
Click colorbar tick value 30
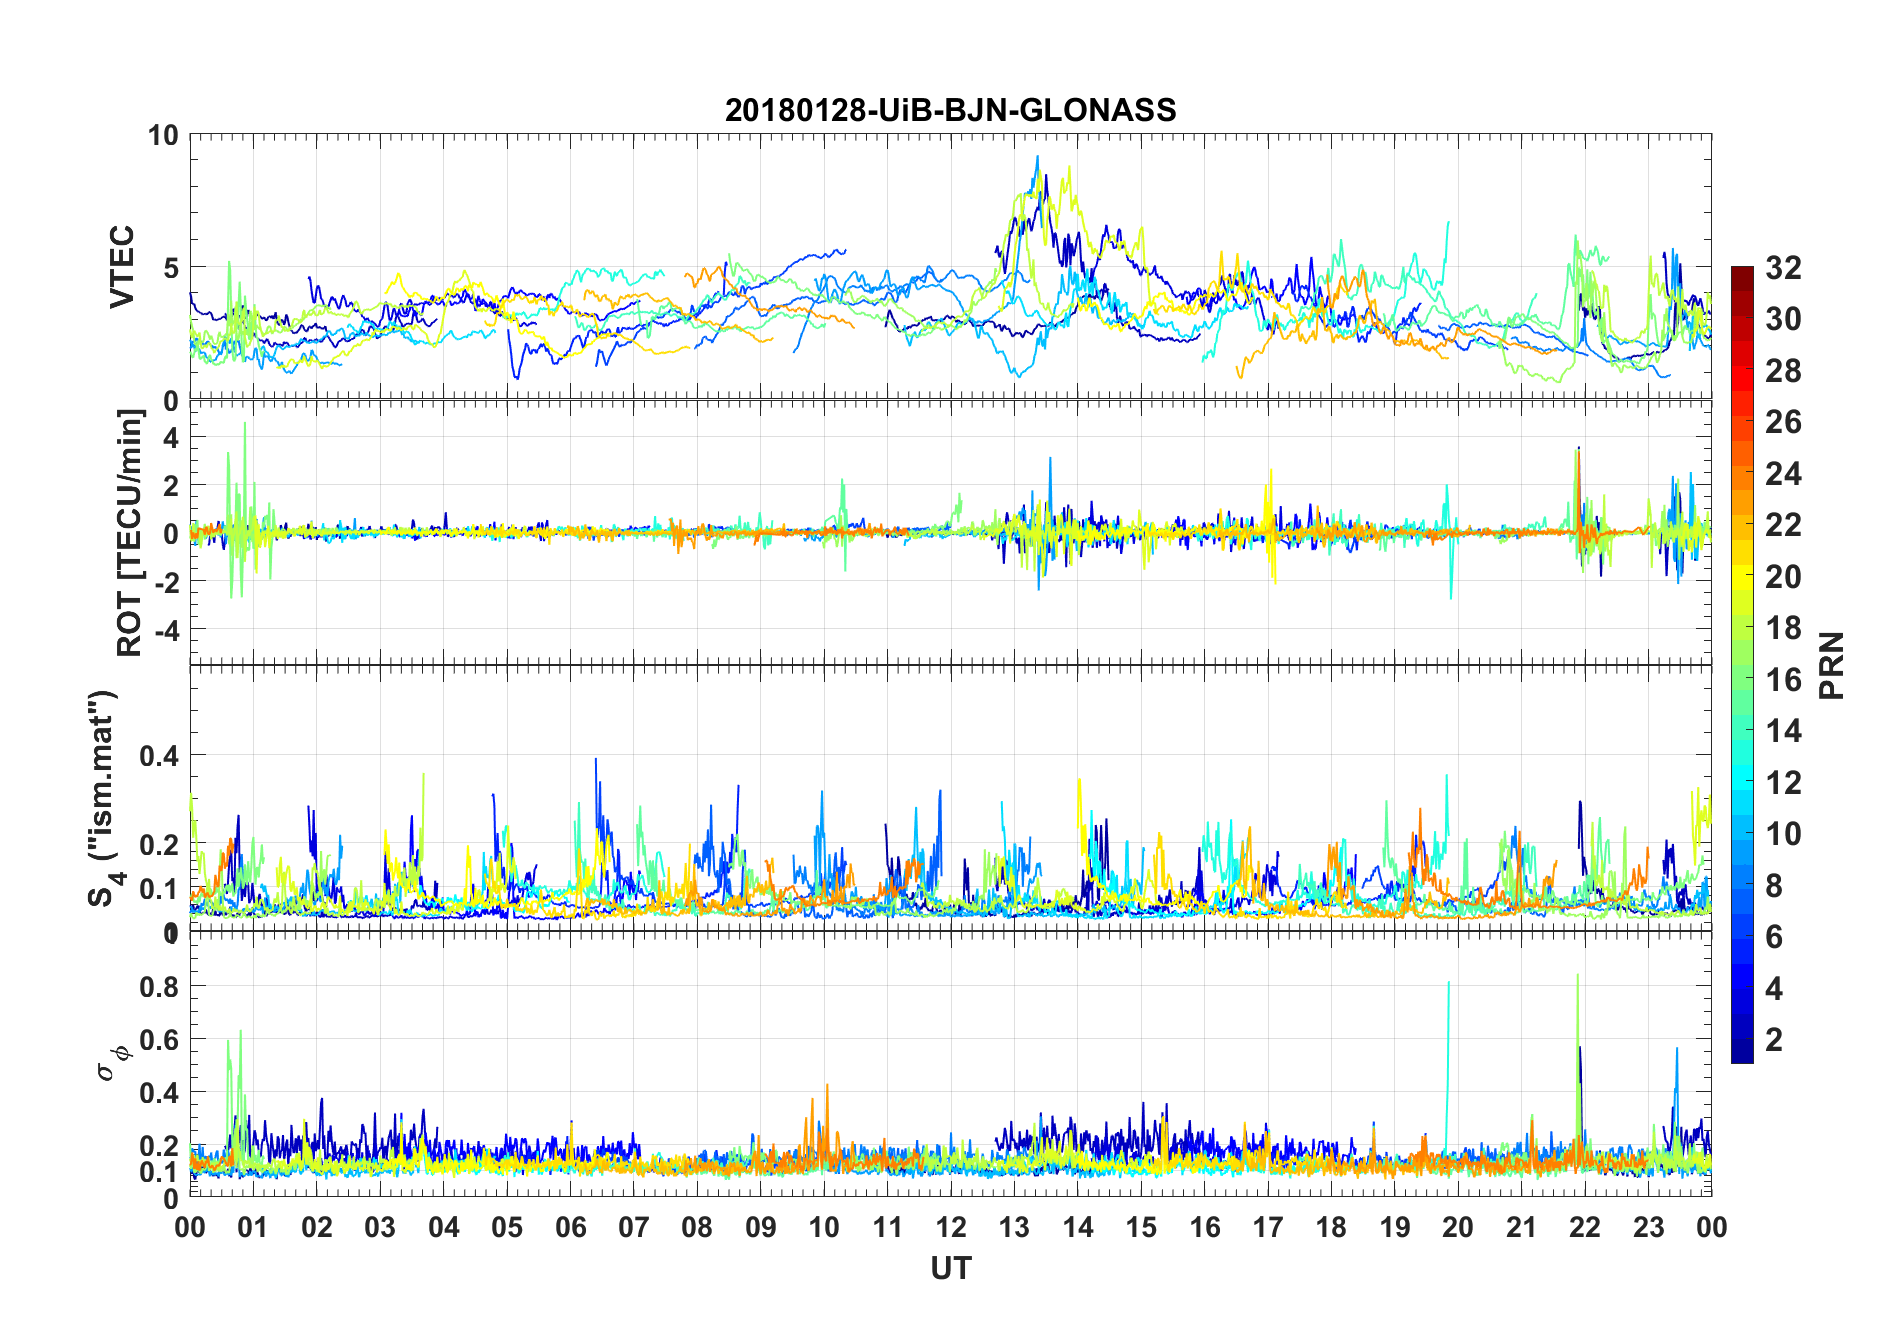(1783, 319)
